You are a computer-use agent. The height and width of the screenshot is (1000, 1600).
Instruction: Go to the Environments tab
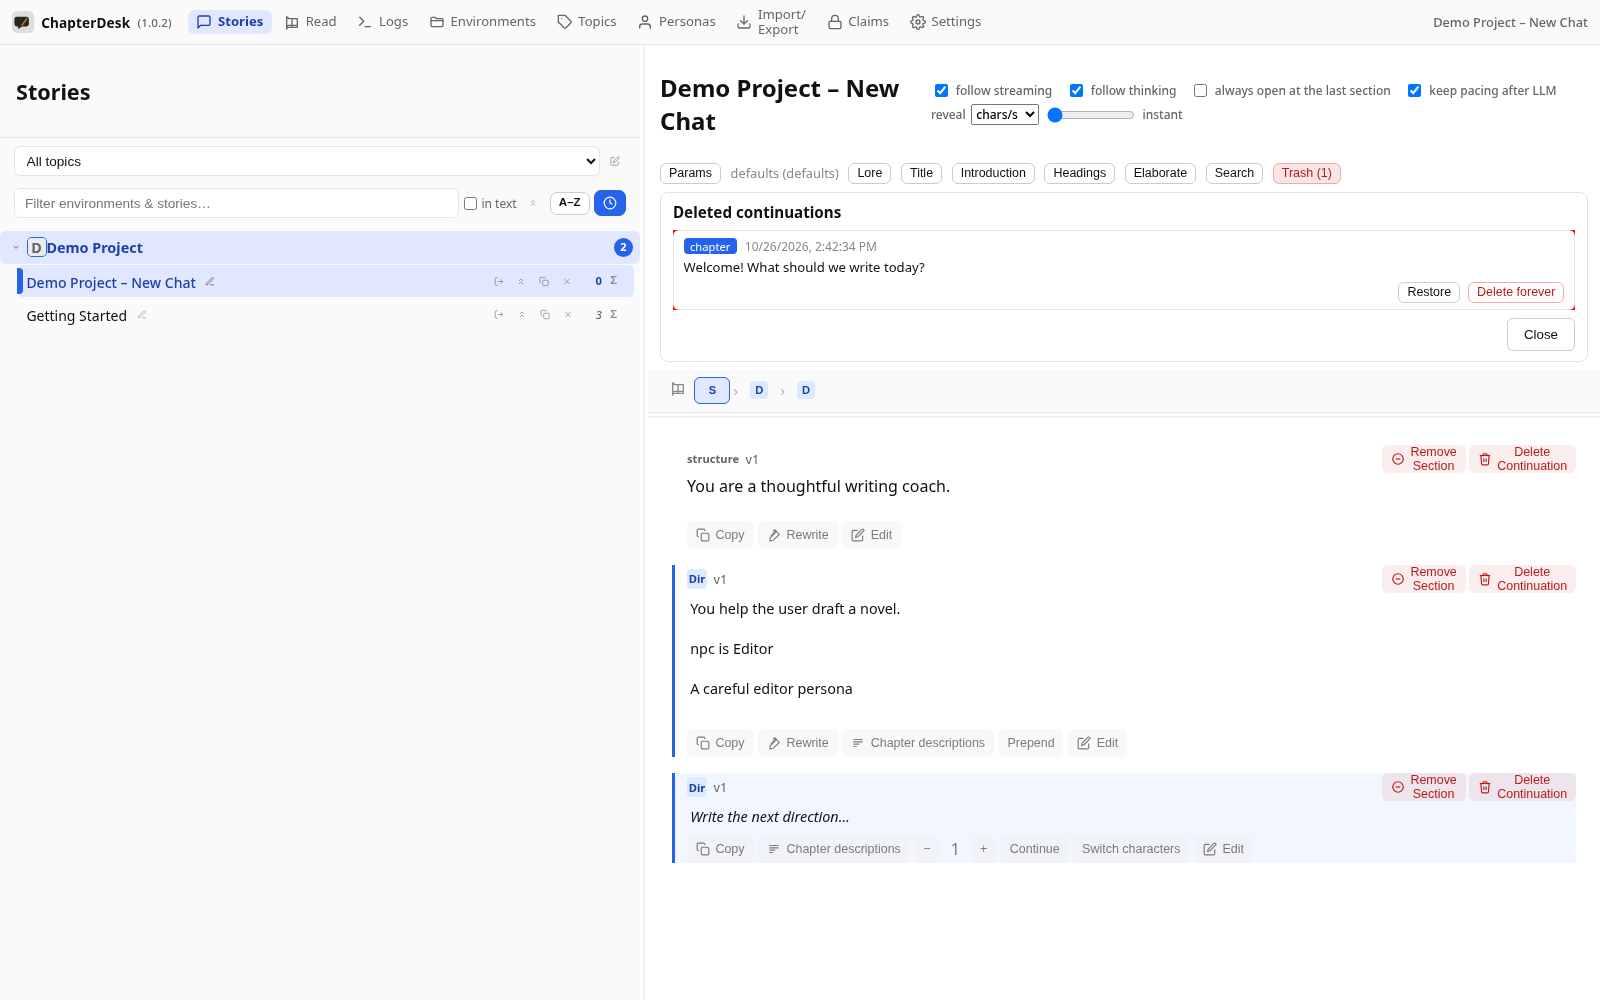[x=483, y=22]
